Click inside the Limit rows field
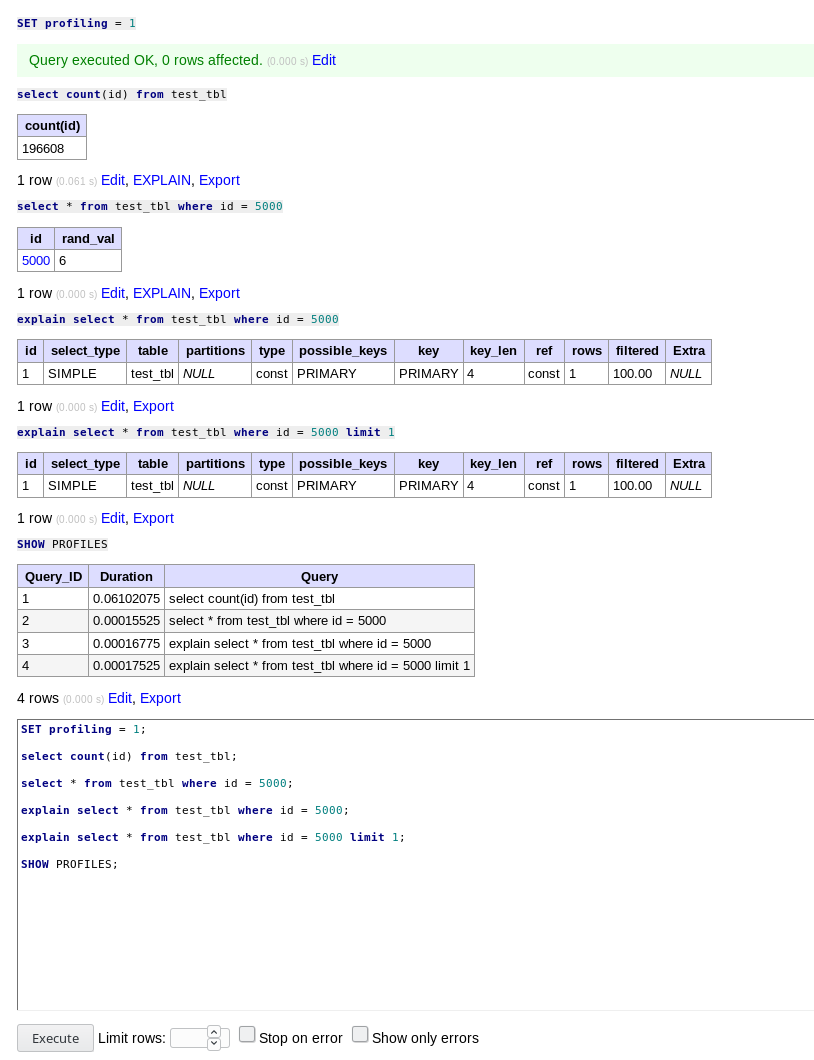The image size is (814, 1060). (188, 1038)
